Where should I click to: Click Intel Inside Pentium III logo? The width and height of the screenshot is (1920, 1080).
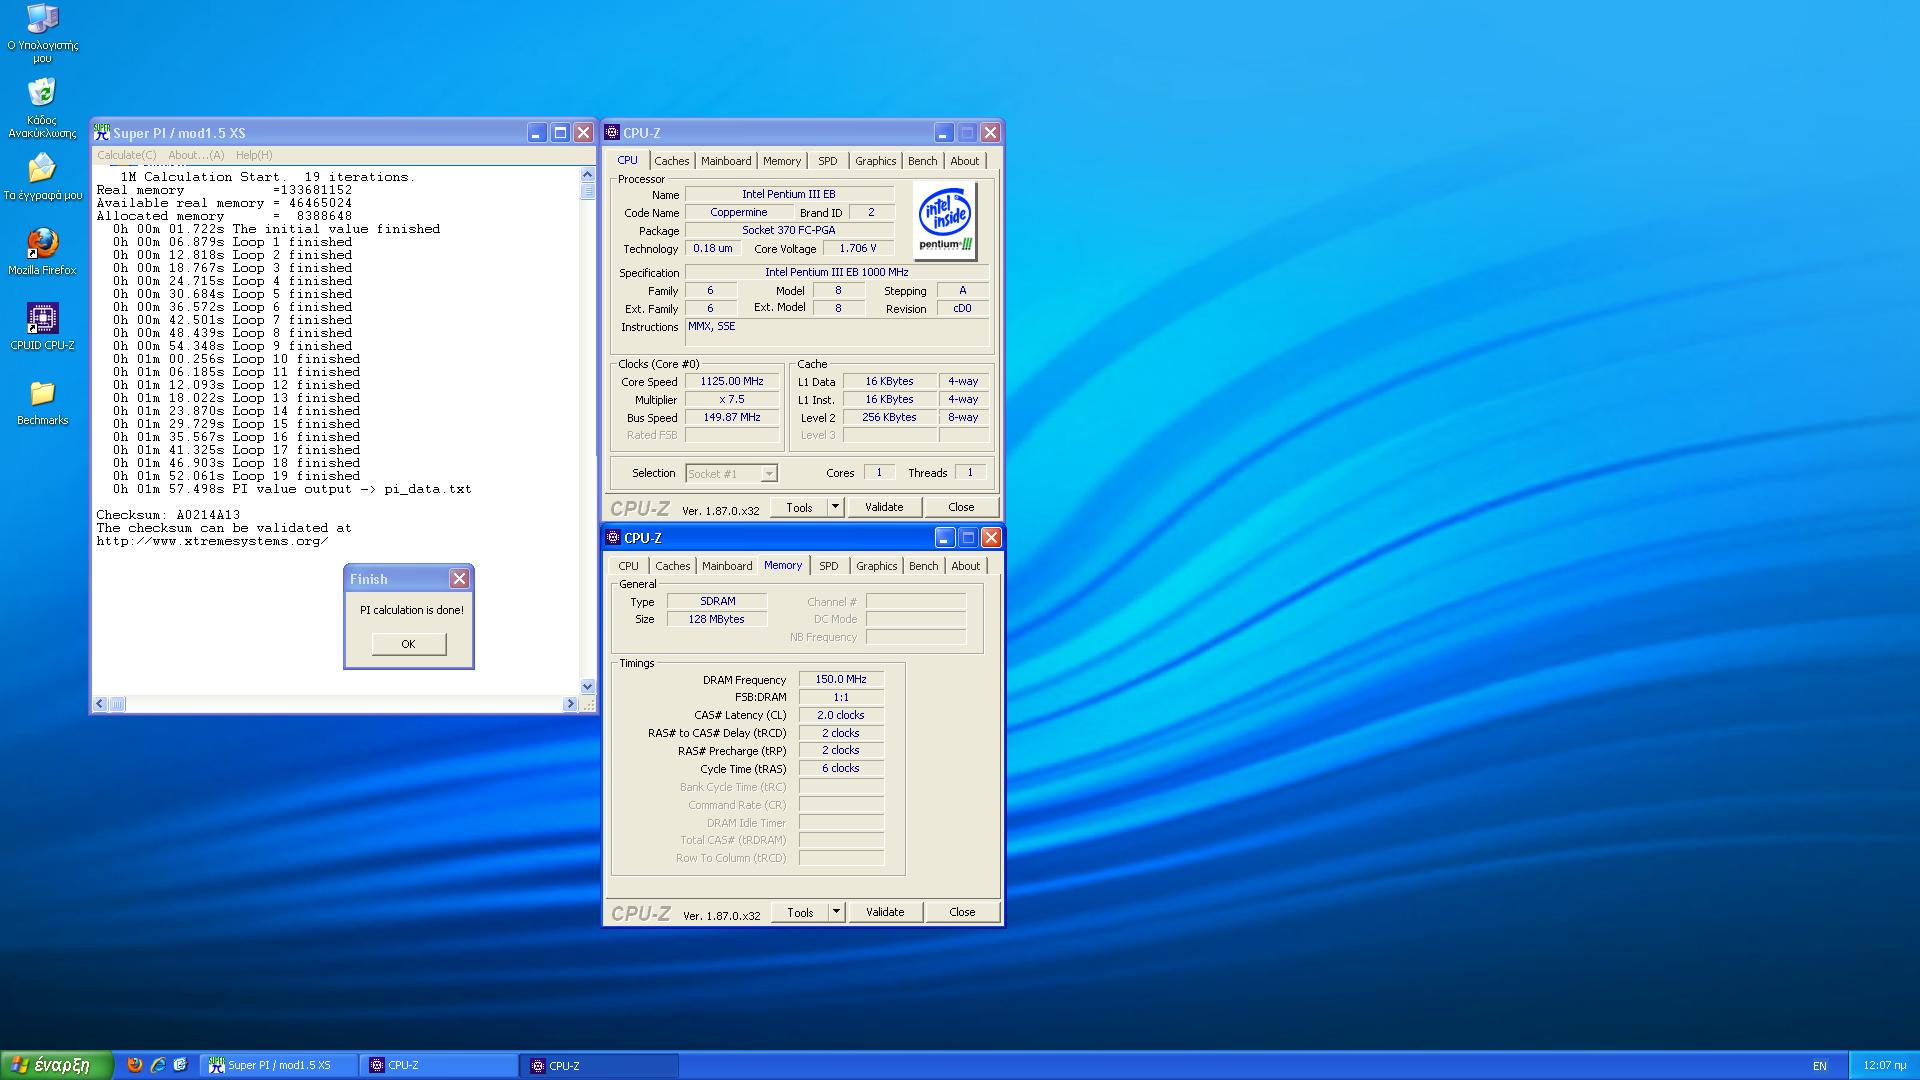click(x=945, y=220)
